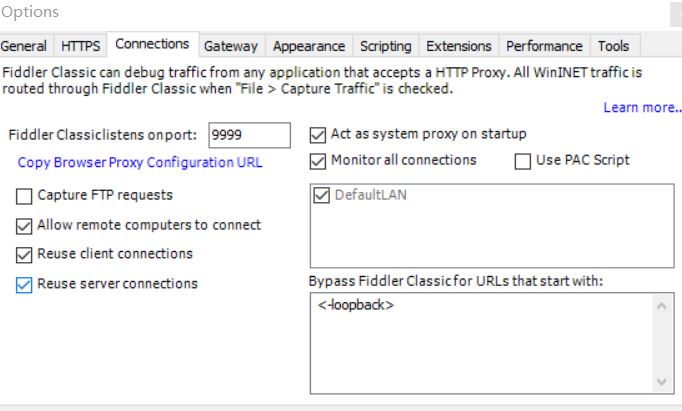Enable Use PAC Script option
The height and width of the screenshot is (411, 682).
tap(523, 161)
